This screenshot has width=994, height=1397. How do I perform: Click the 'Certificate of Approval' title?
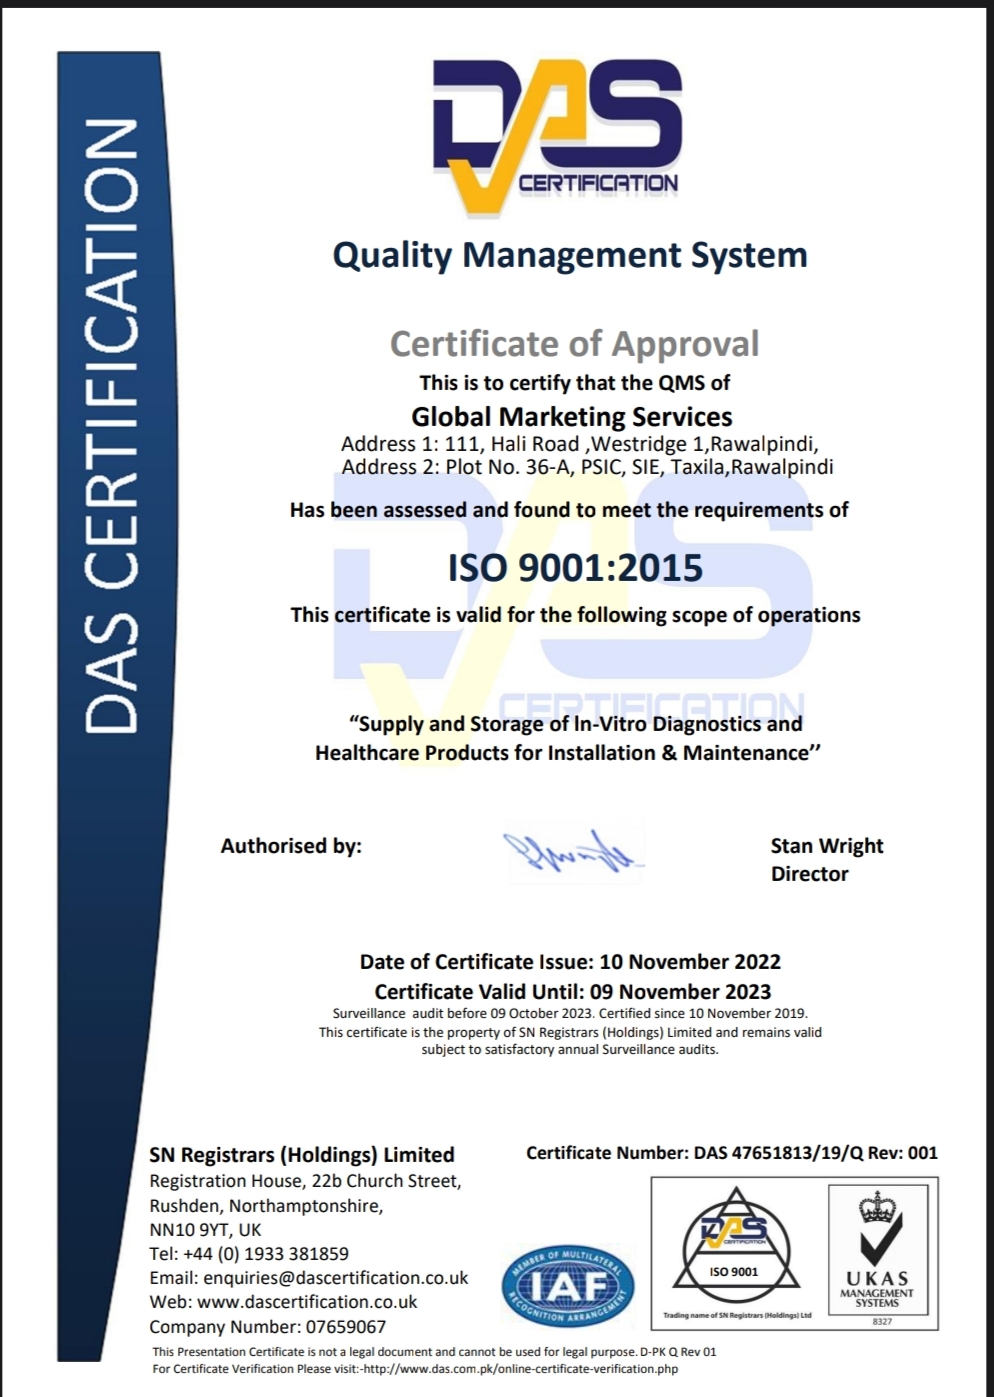click(574, 344)
